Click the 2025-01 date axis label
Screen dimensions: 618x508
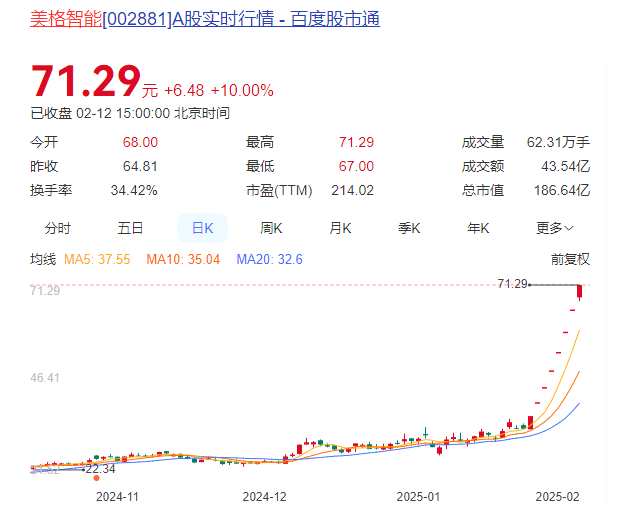pyautogui.click(x=418, y=497)
